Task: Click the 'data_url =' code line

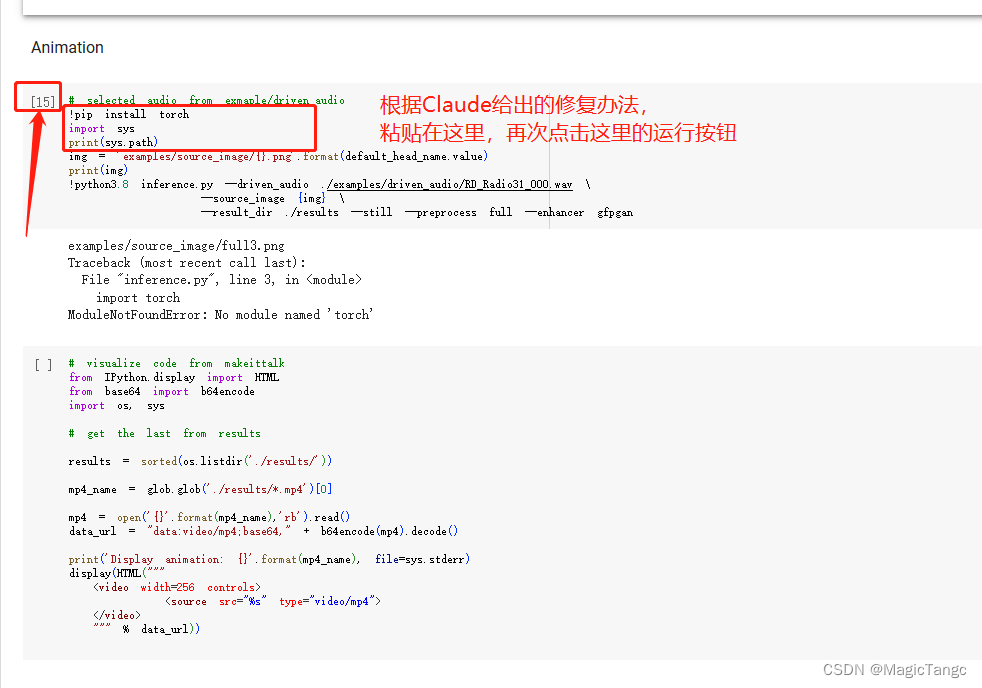Action: [264, 531]
